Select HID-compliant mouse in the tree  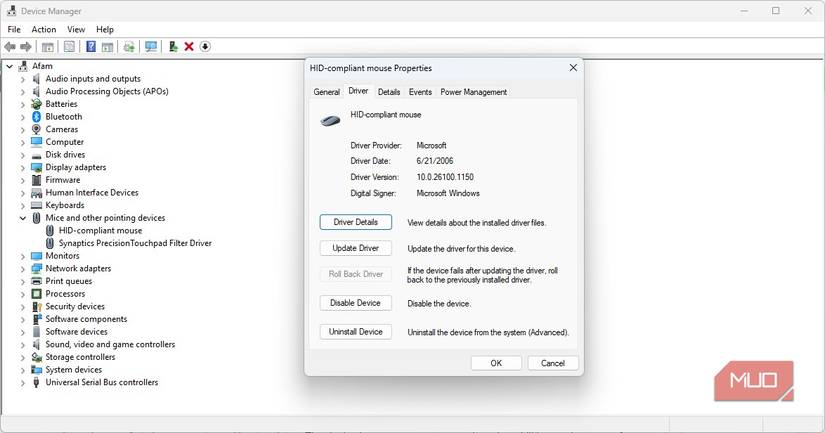click(x=100, y=230)
